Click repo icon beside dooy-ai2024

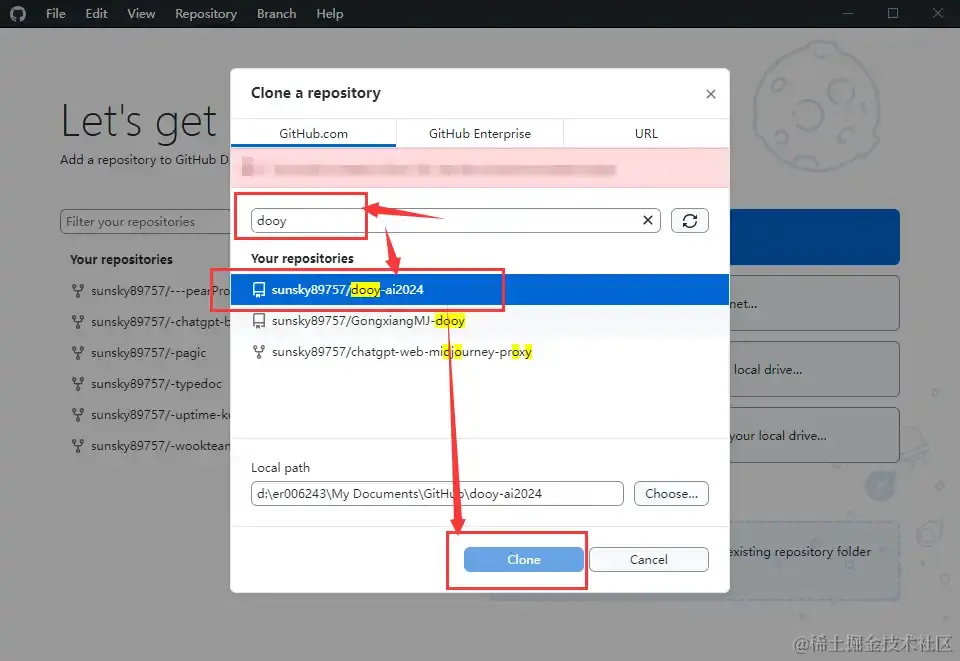pyautogui.click(x=259, y=289)
